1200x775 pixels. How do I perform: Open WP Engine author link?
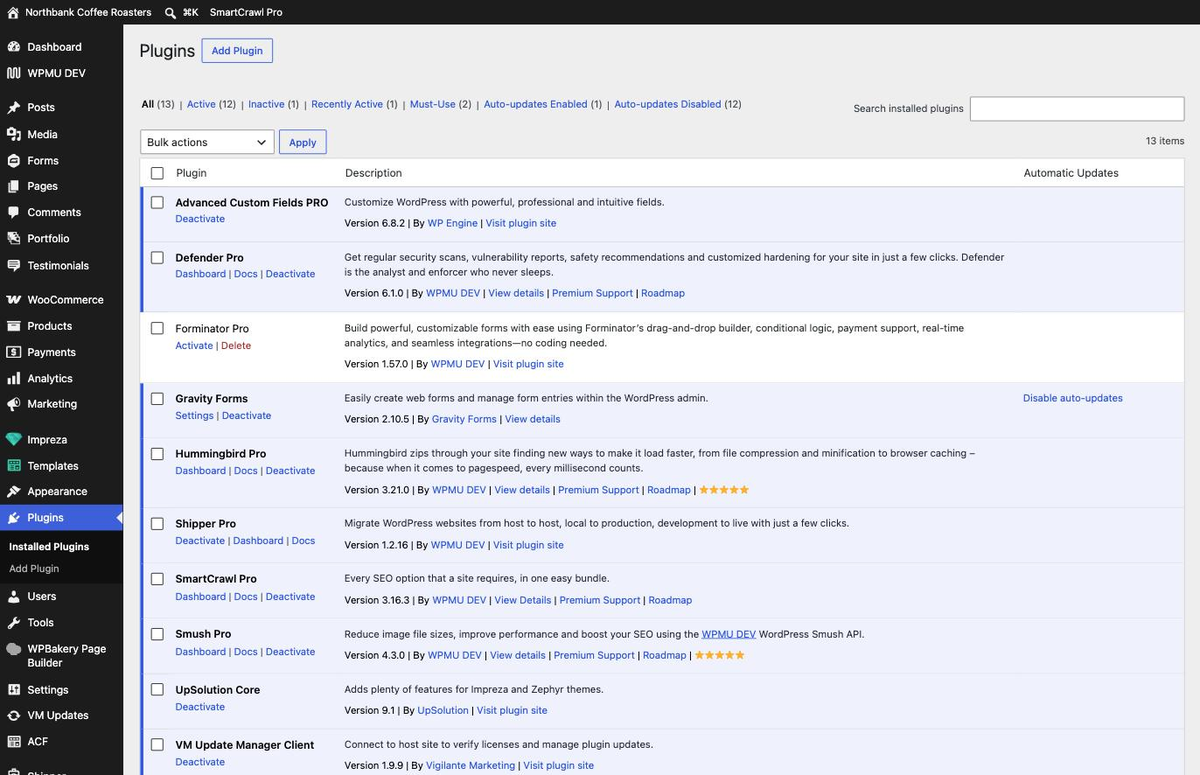click(453, 223)
